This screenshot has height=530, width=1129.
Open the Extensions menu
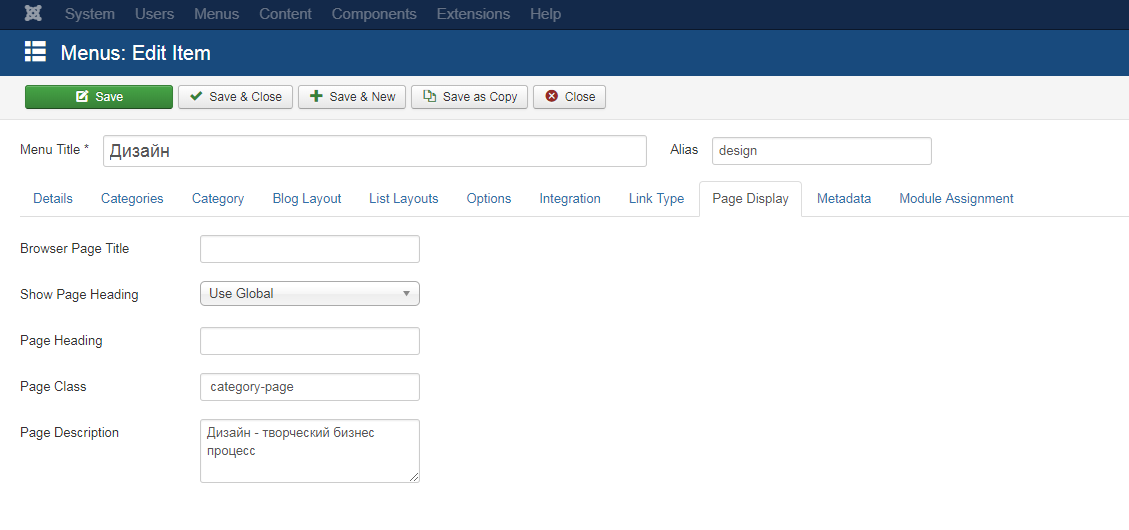tap(473, 14)
